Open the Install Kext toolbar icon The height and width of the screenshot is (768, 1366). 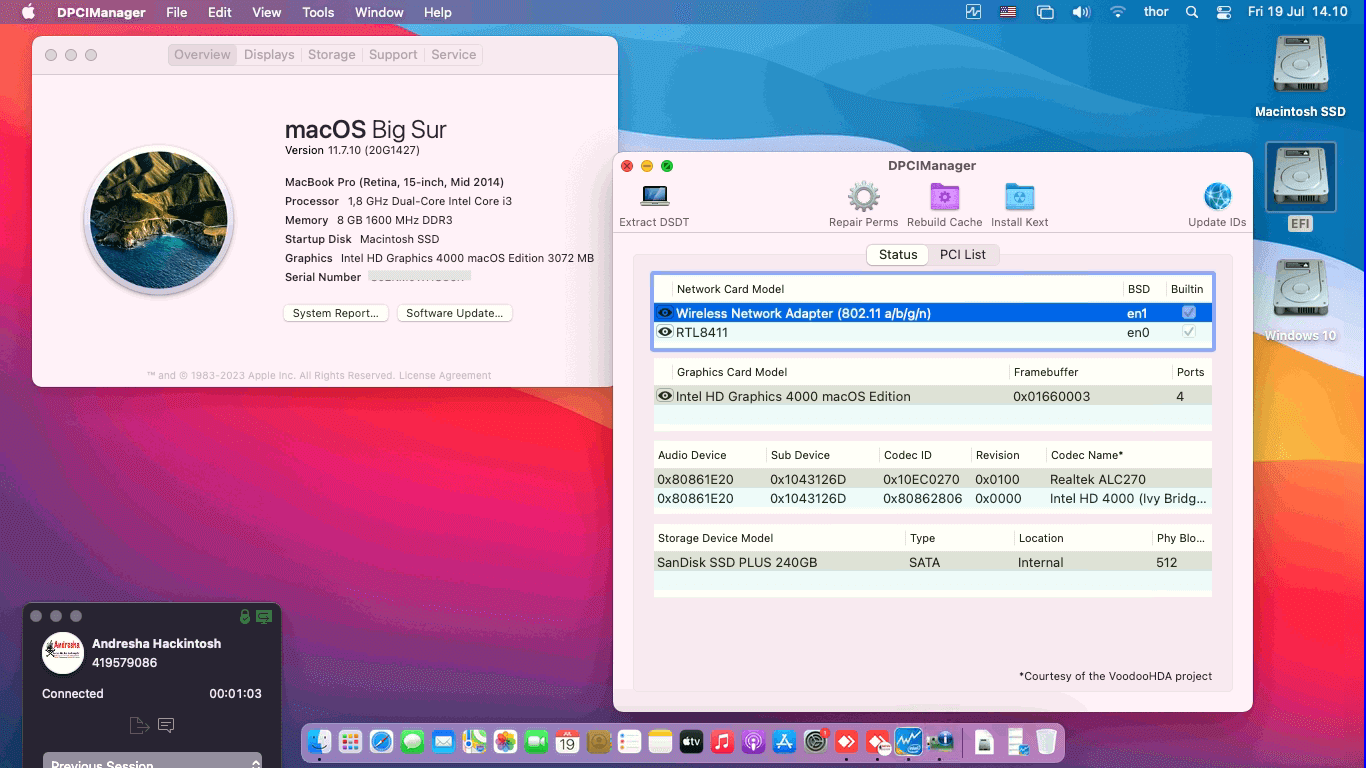pyautogui.click(x=1019, y=196)
